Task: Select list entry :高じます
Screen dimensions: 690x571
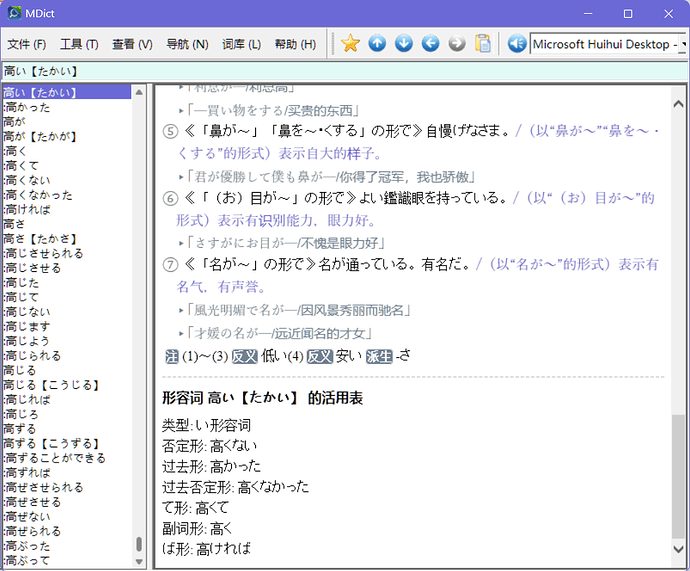Action: point(27,326)
